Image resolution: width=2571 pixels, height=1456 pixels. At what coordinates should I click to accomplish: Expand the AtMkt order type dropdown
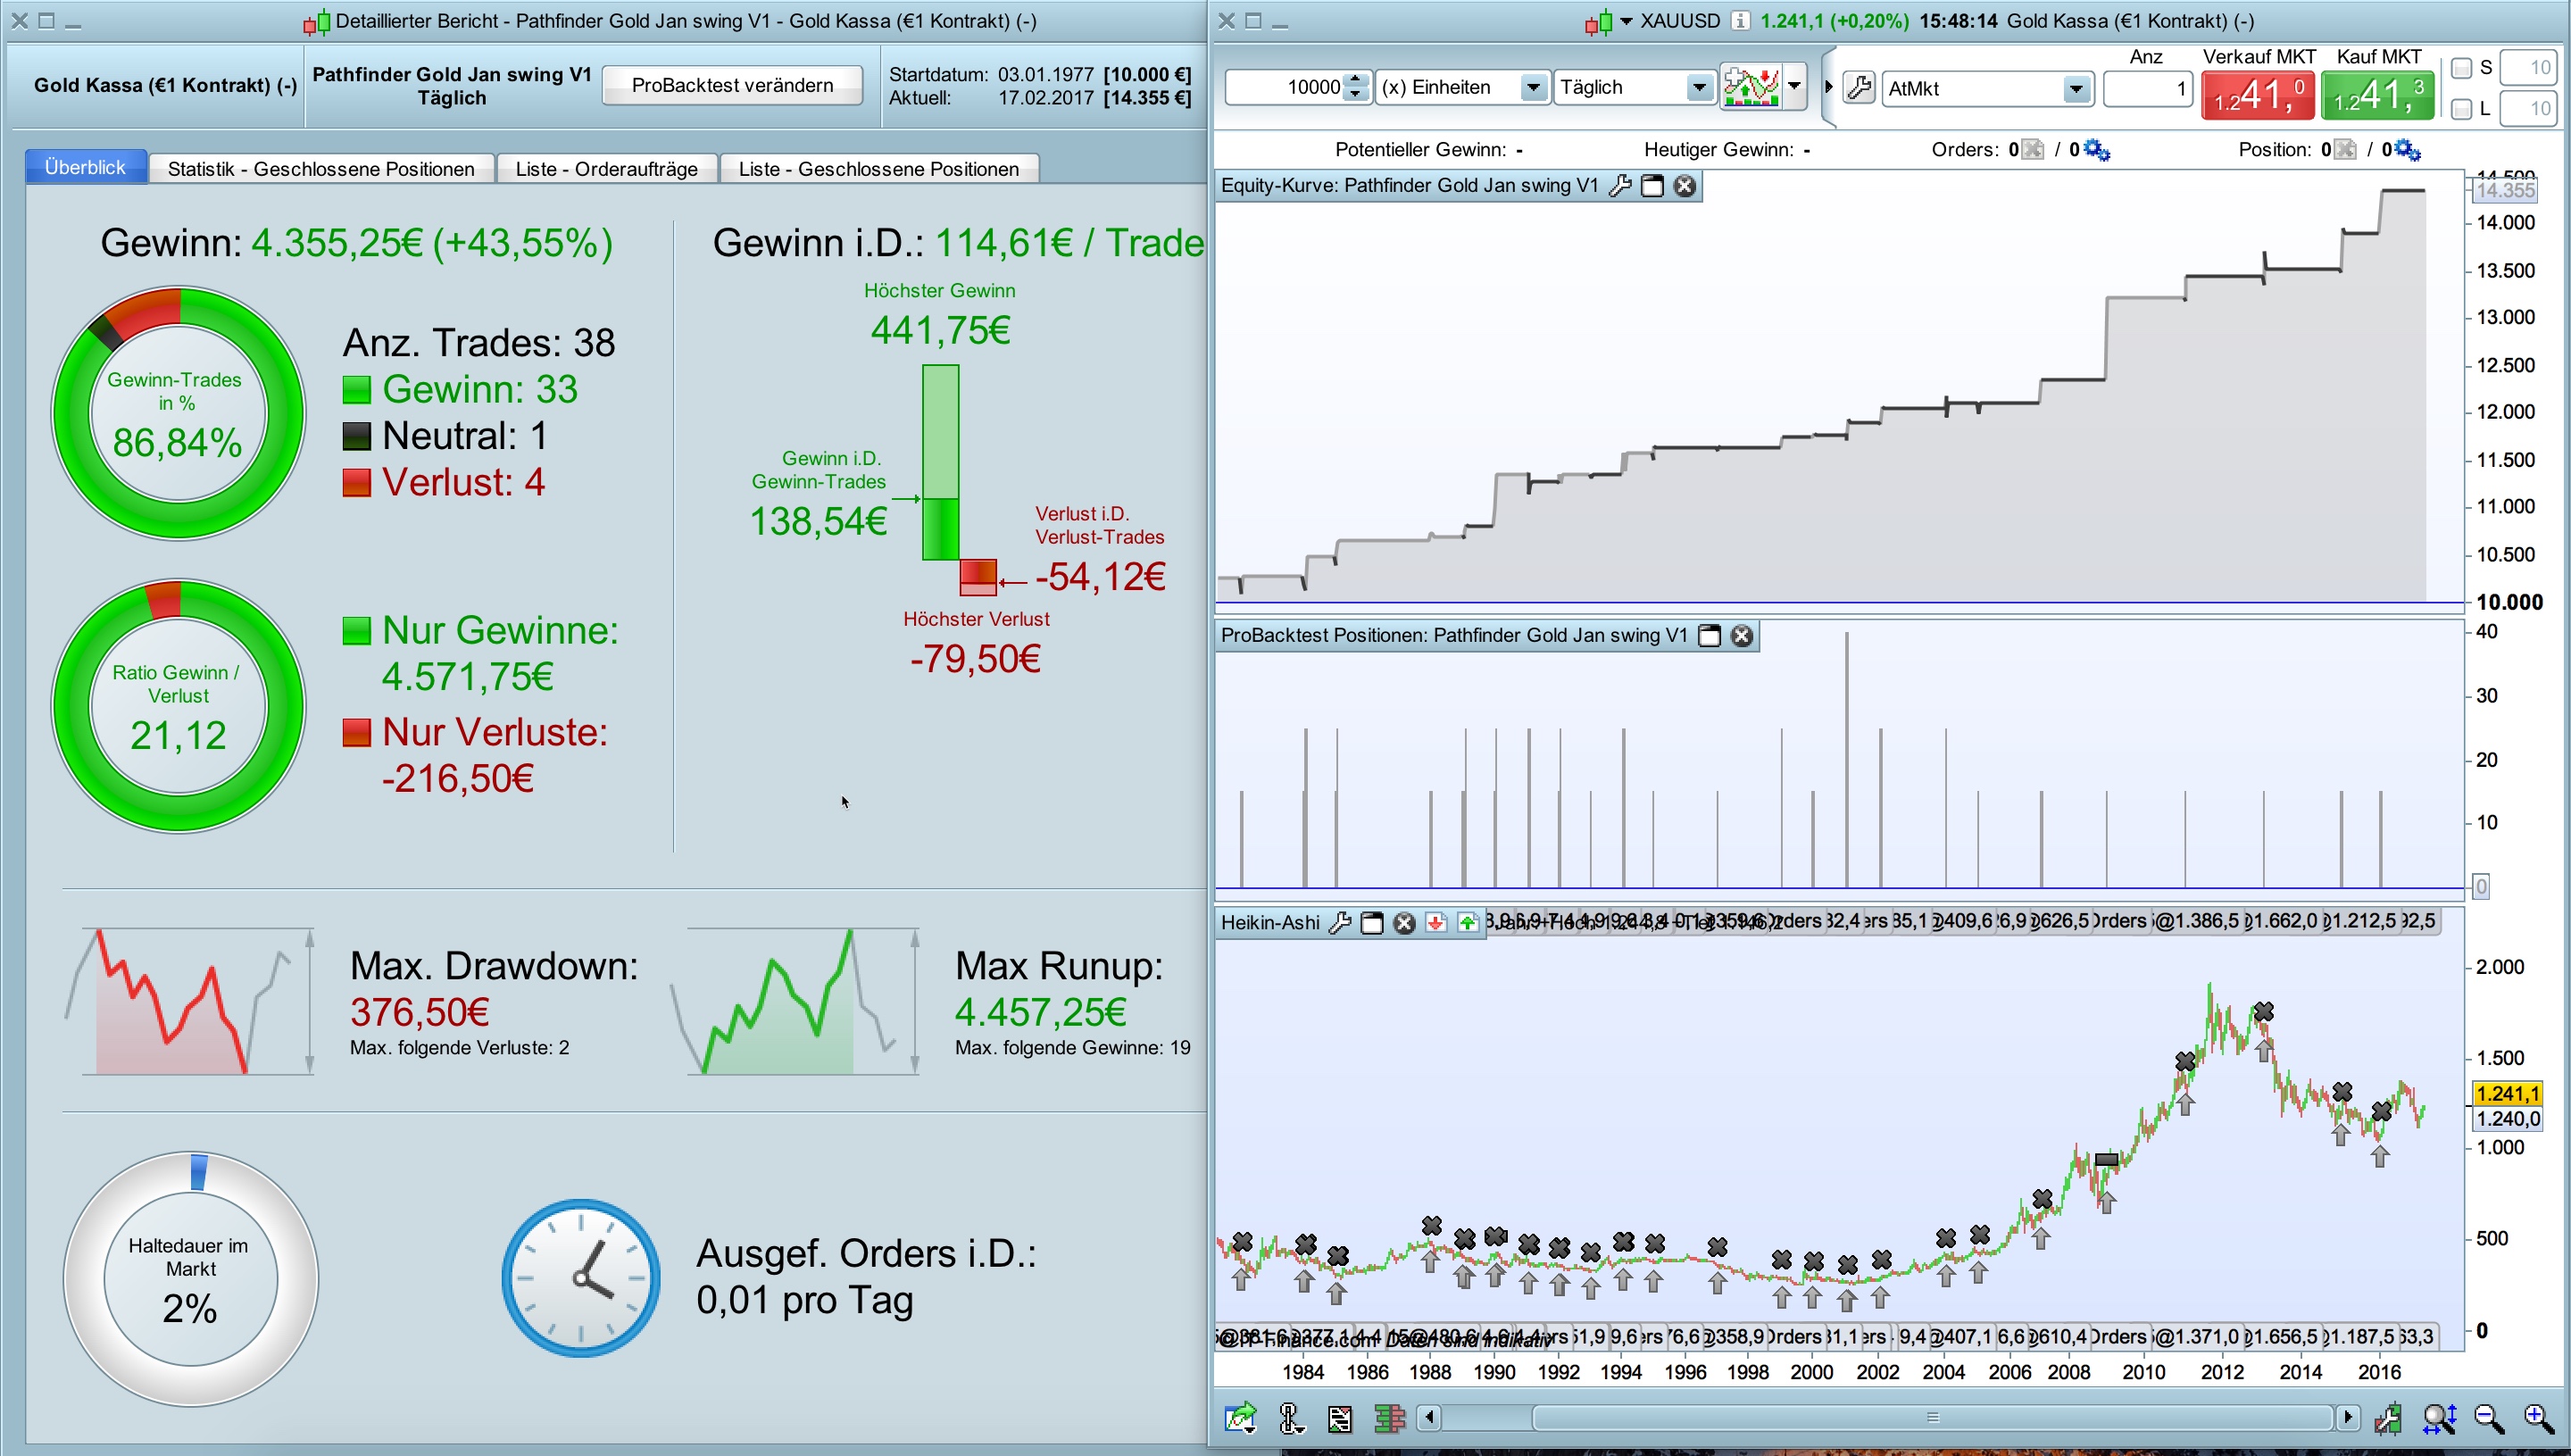pos(2076,89)
